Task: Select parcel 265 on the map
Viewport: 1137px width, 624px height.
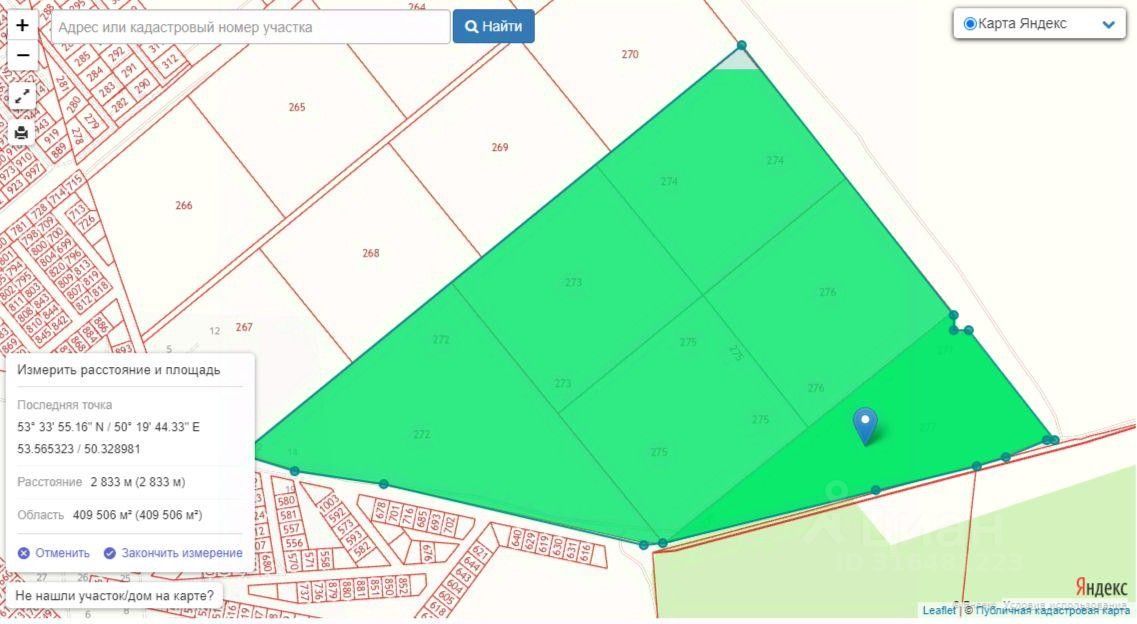Action: pyautogui.click(x=297, y=107)
